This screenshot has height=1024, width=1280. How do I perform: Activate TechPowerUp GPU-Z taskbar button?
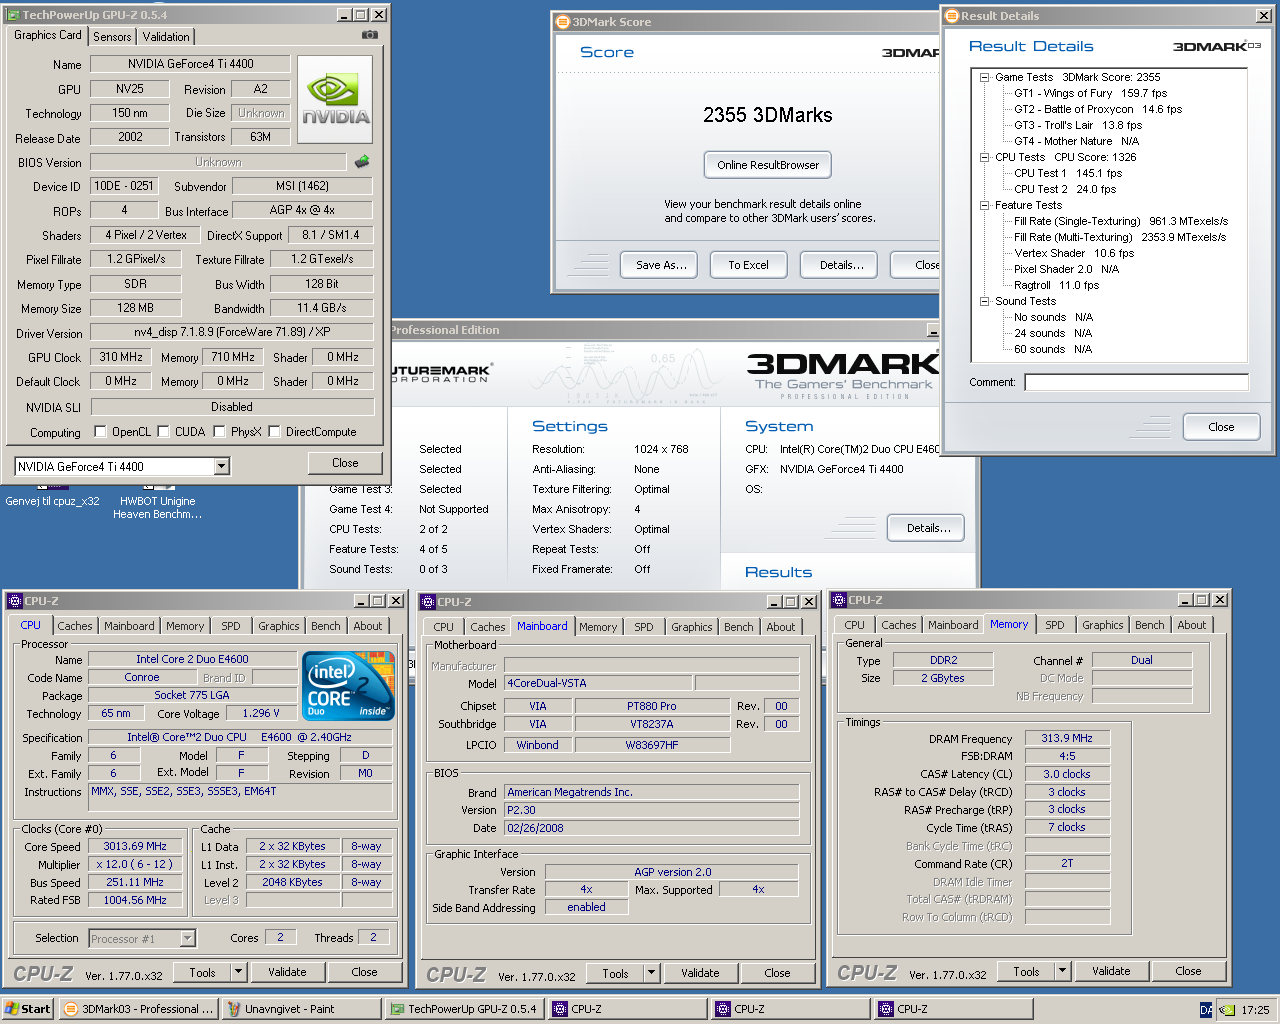click(x=464, y=1009)
